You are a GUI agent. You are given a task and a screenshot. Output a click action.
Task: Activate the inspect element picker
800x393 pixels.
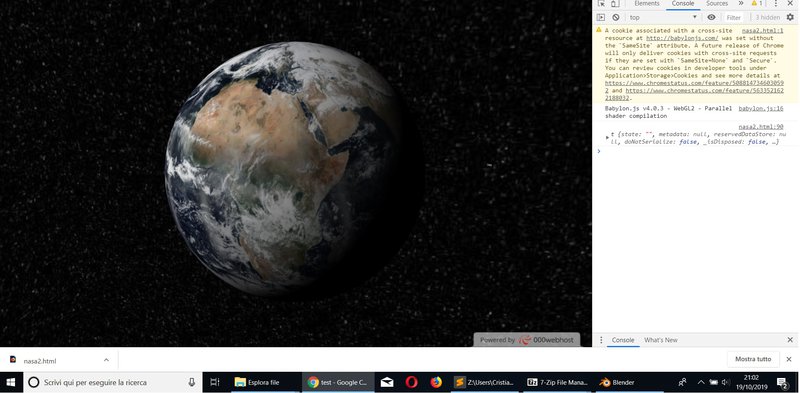601,4
